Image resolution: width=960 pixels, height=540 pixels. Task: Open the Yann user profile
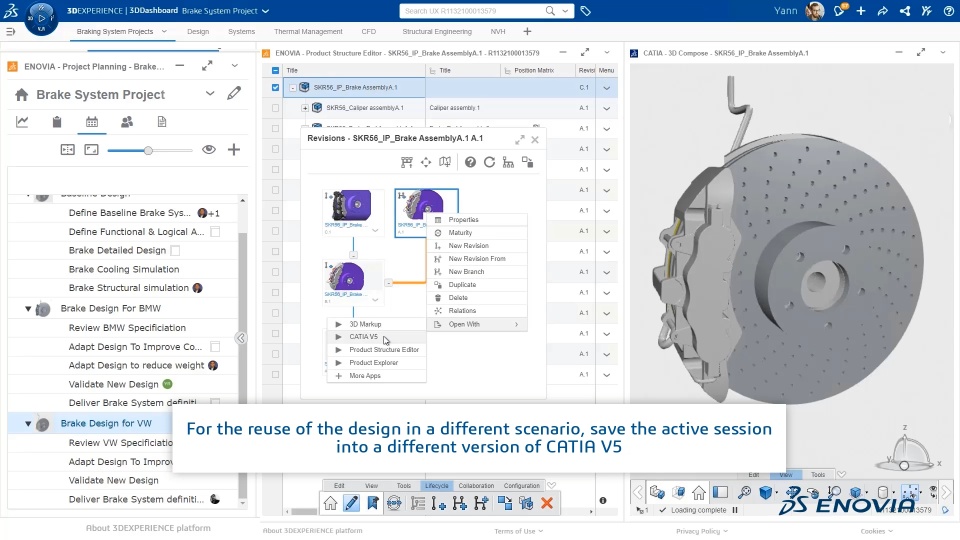tap(815, 11)
